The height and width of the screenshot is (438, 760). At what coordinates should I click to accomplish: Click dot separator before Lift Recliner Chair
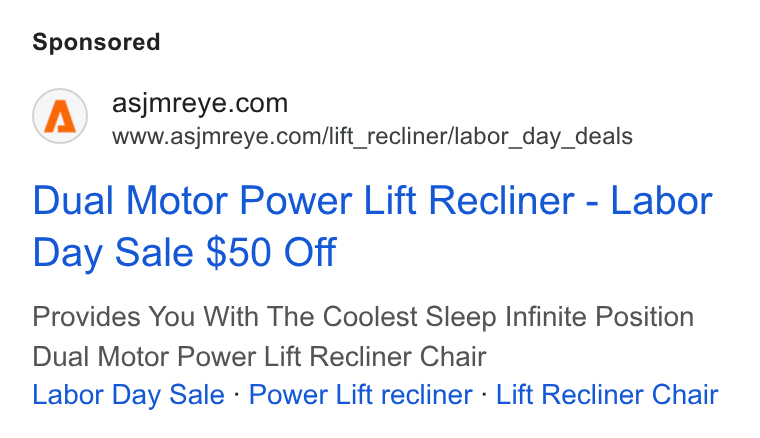(484, 394)
